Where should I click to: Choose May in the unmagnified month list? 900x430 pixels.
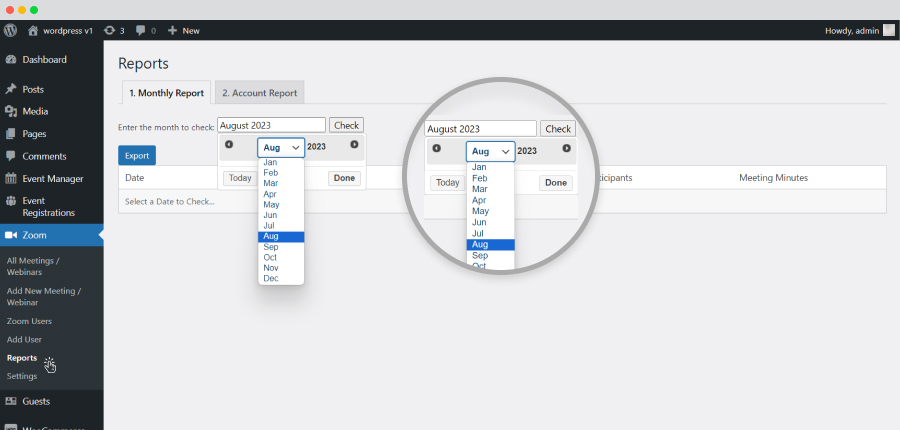click(281, 204)
